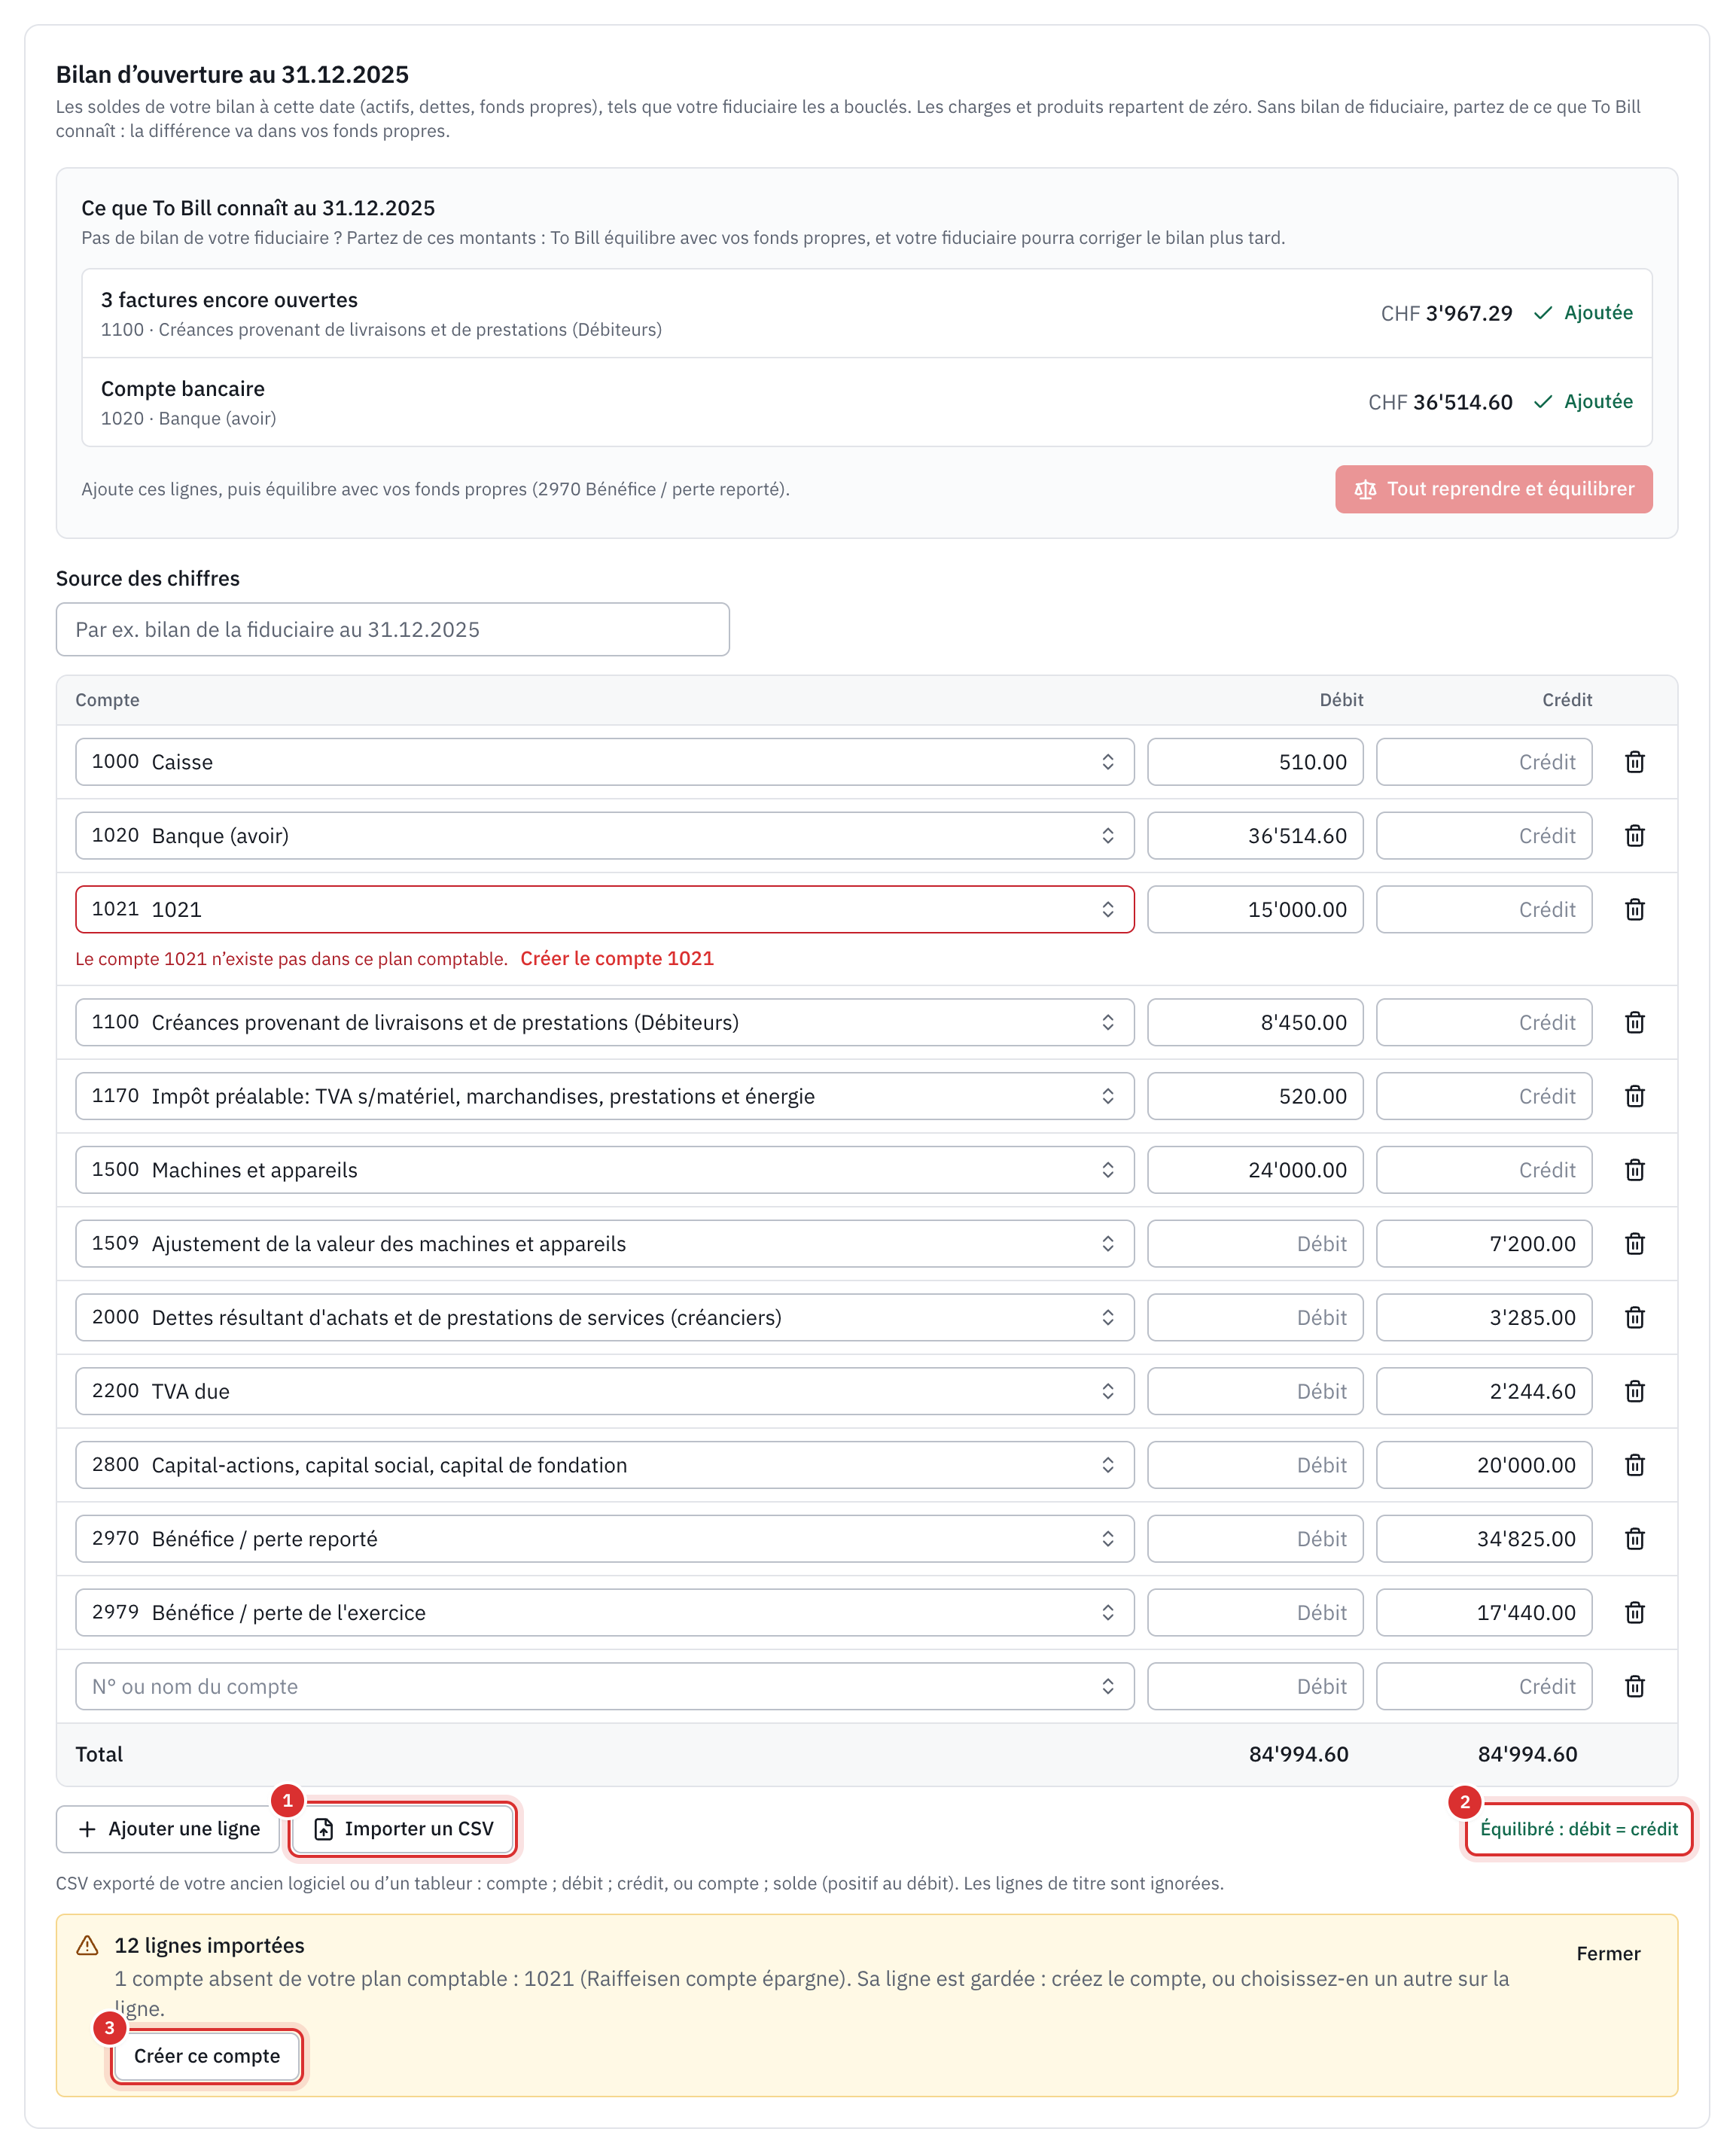Expand the 1500 Machines et appareils selector
The image size is (1736, 2153).
(604, 1170)
